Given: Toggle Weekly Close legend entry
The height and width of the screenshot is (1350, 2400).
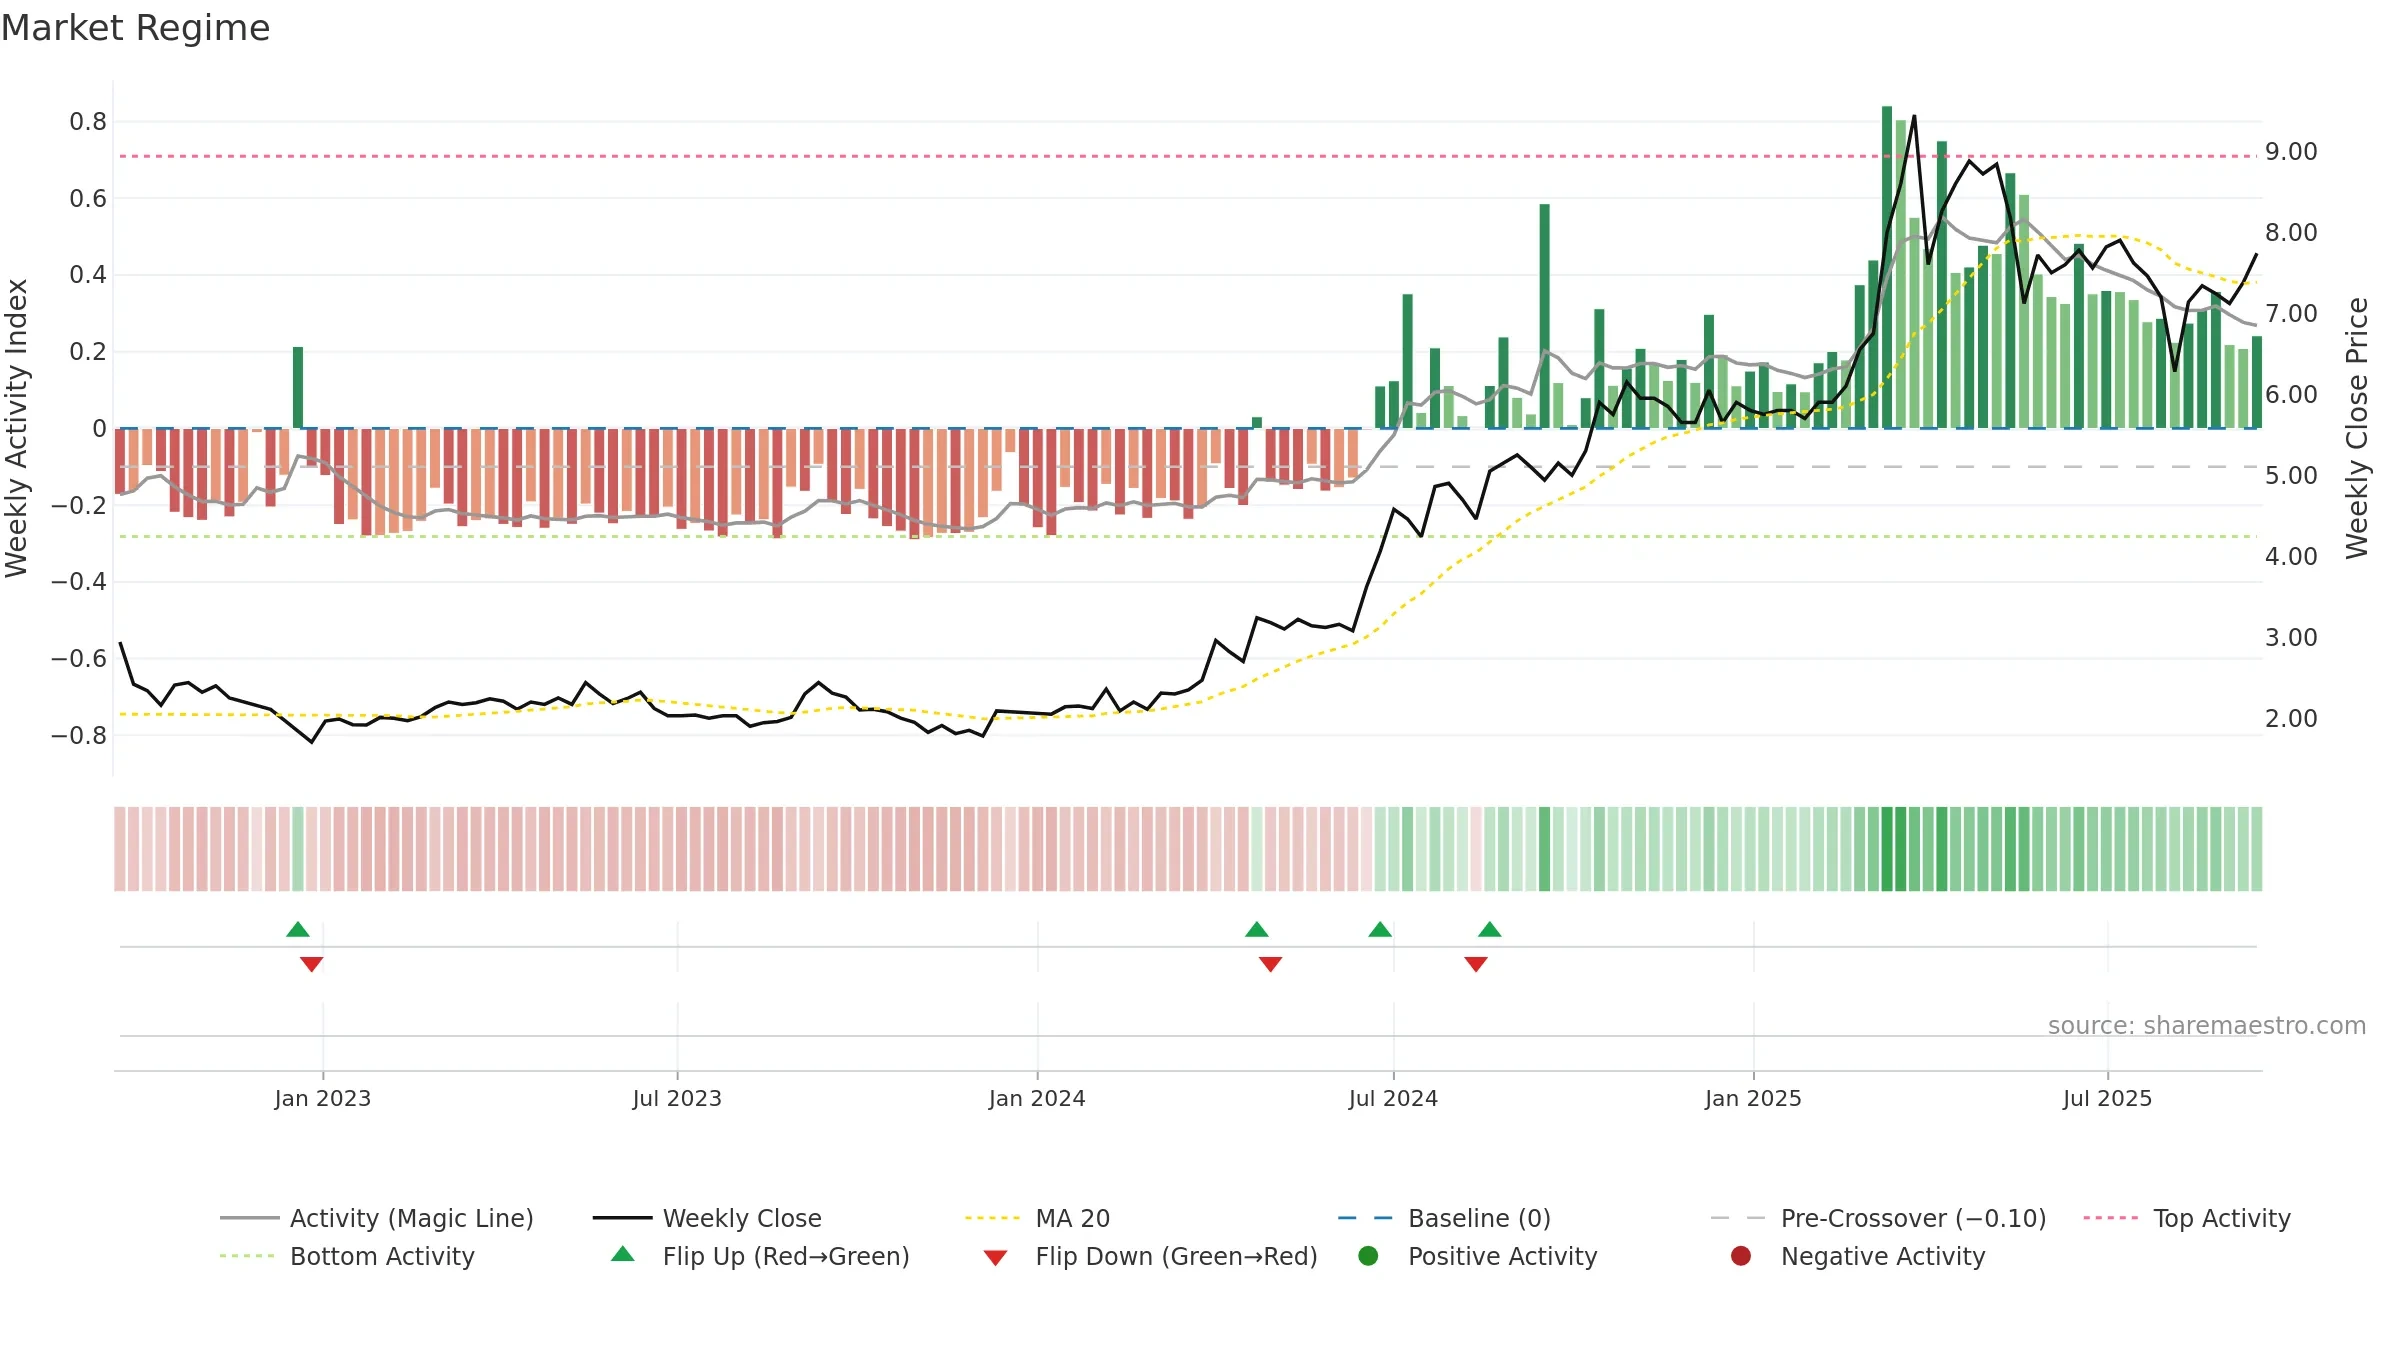Looking at the screenshot, I should [707, 1218].
